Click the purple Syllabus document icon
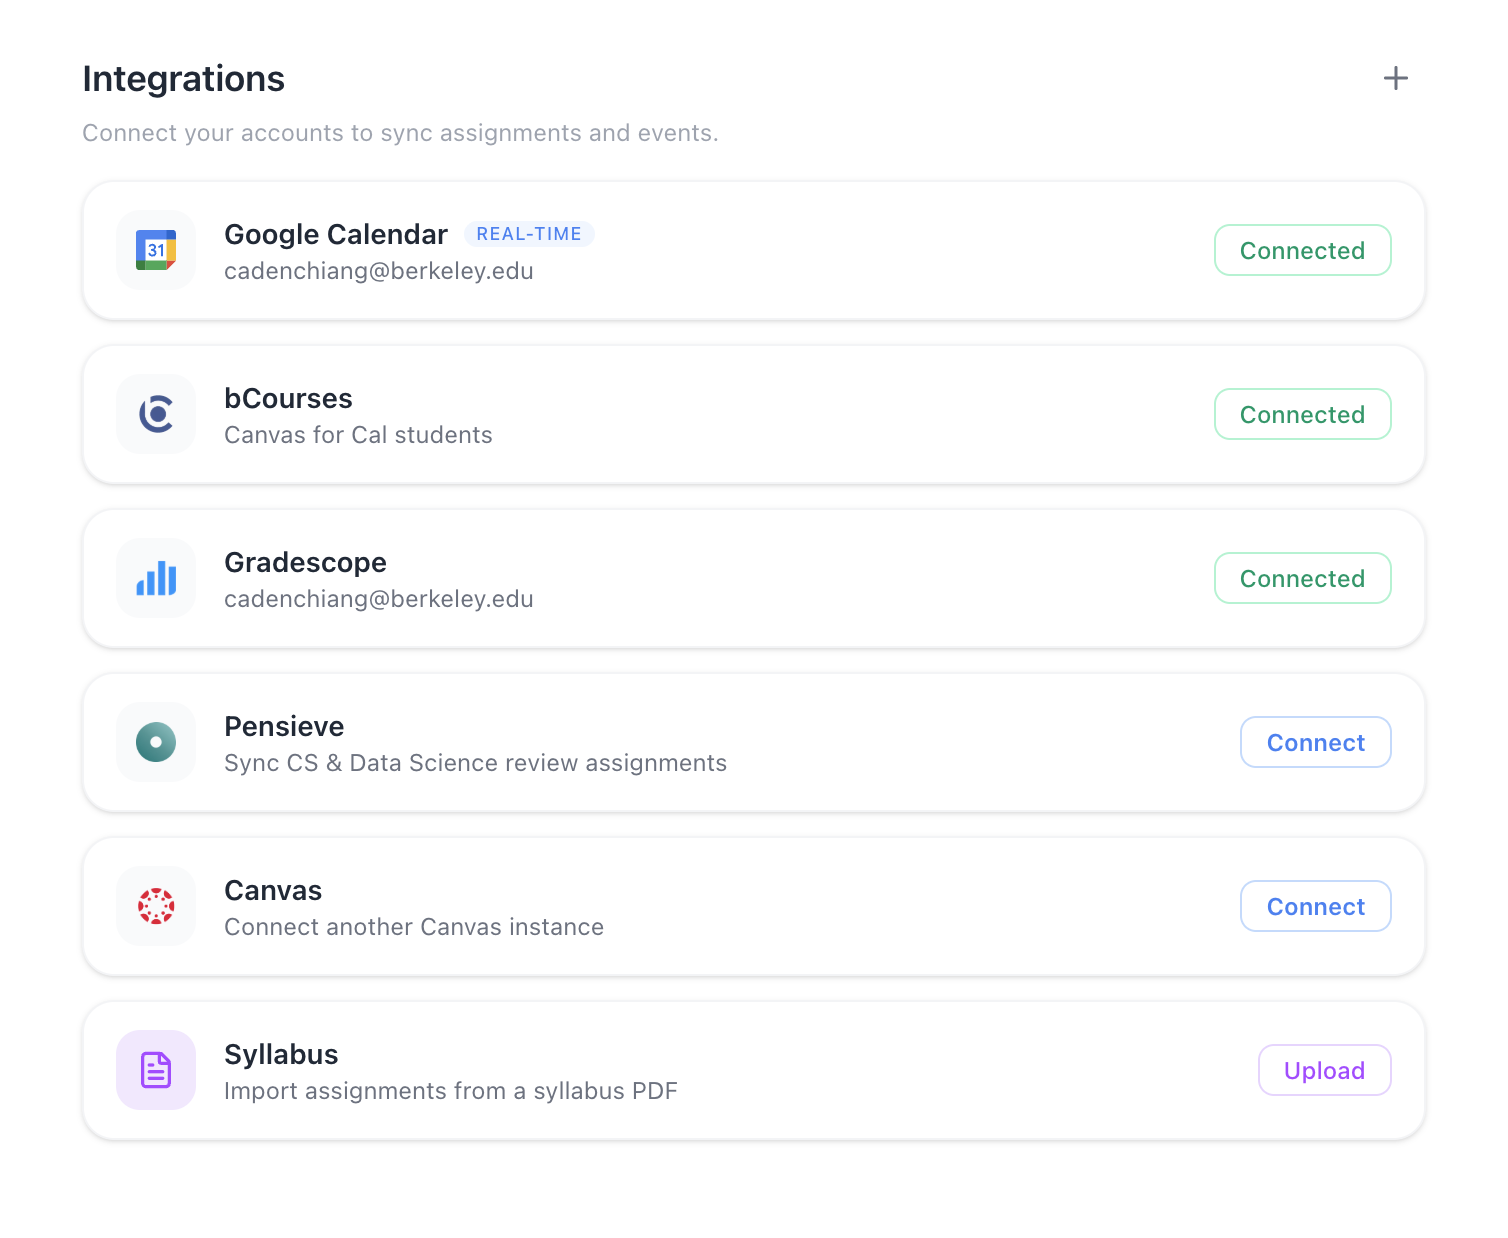The height and width of the screenshot is (1238, 1508). 156,1070
